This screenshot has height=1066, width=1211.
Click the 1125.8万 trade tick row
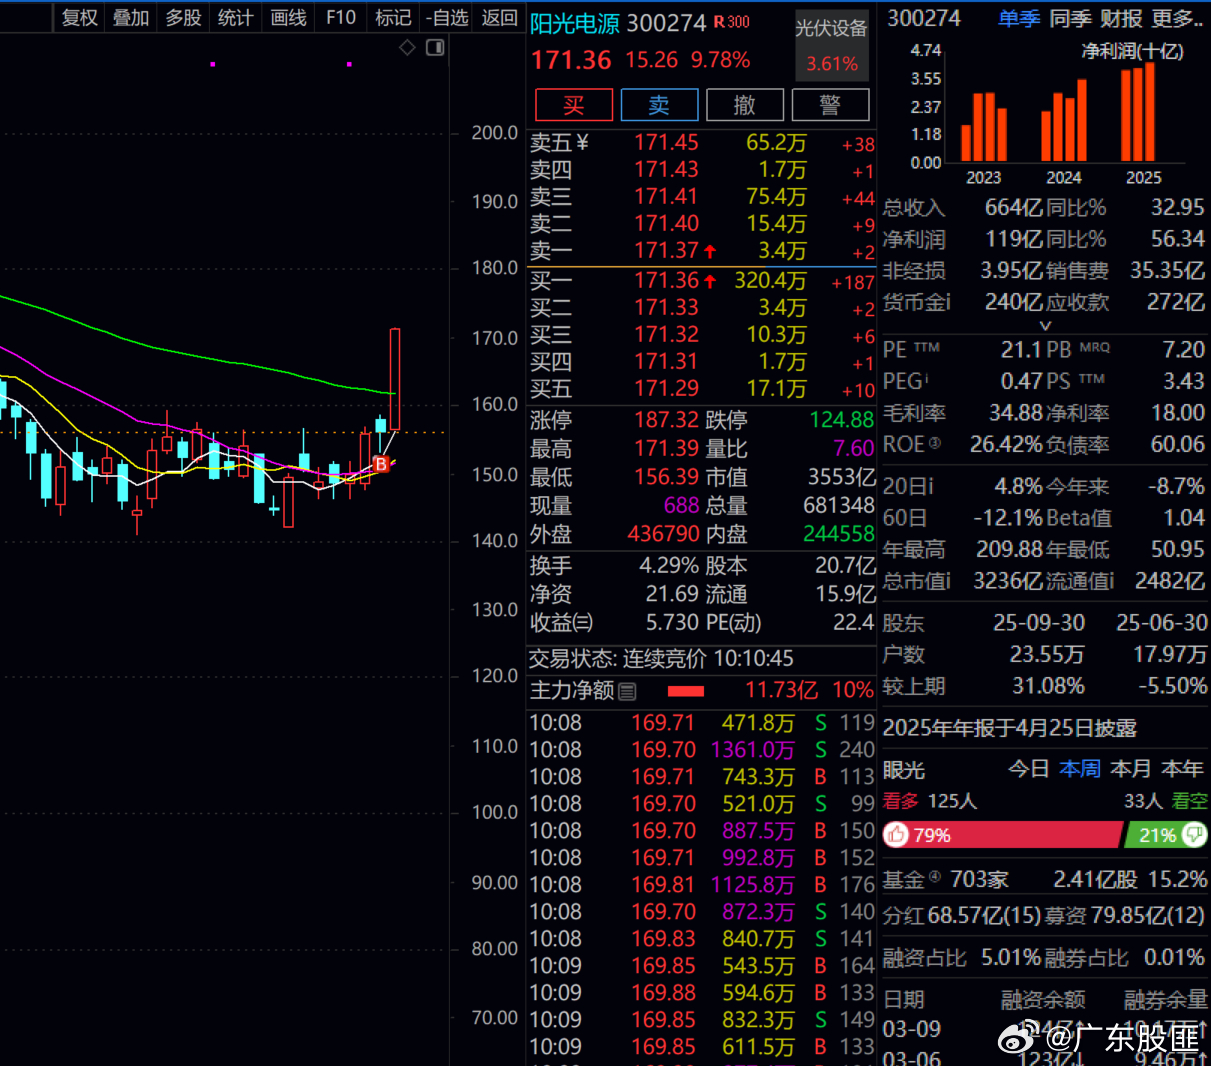click(702, 885)
